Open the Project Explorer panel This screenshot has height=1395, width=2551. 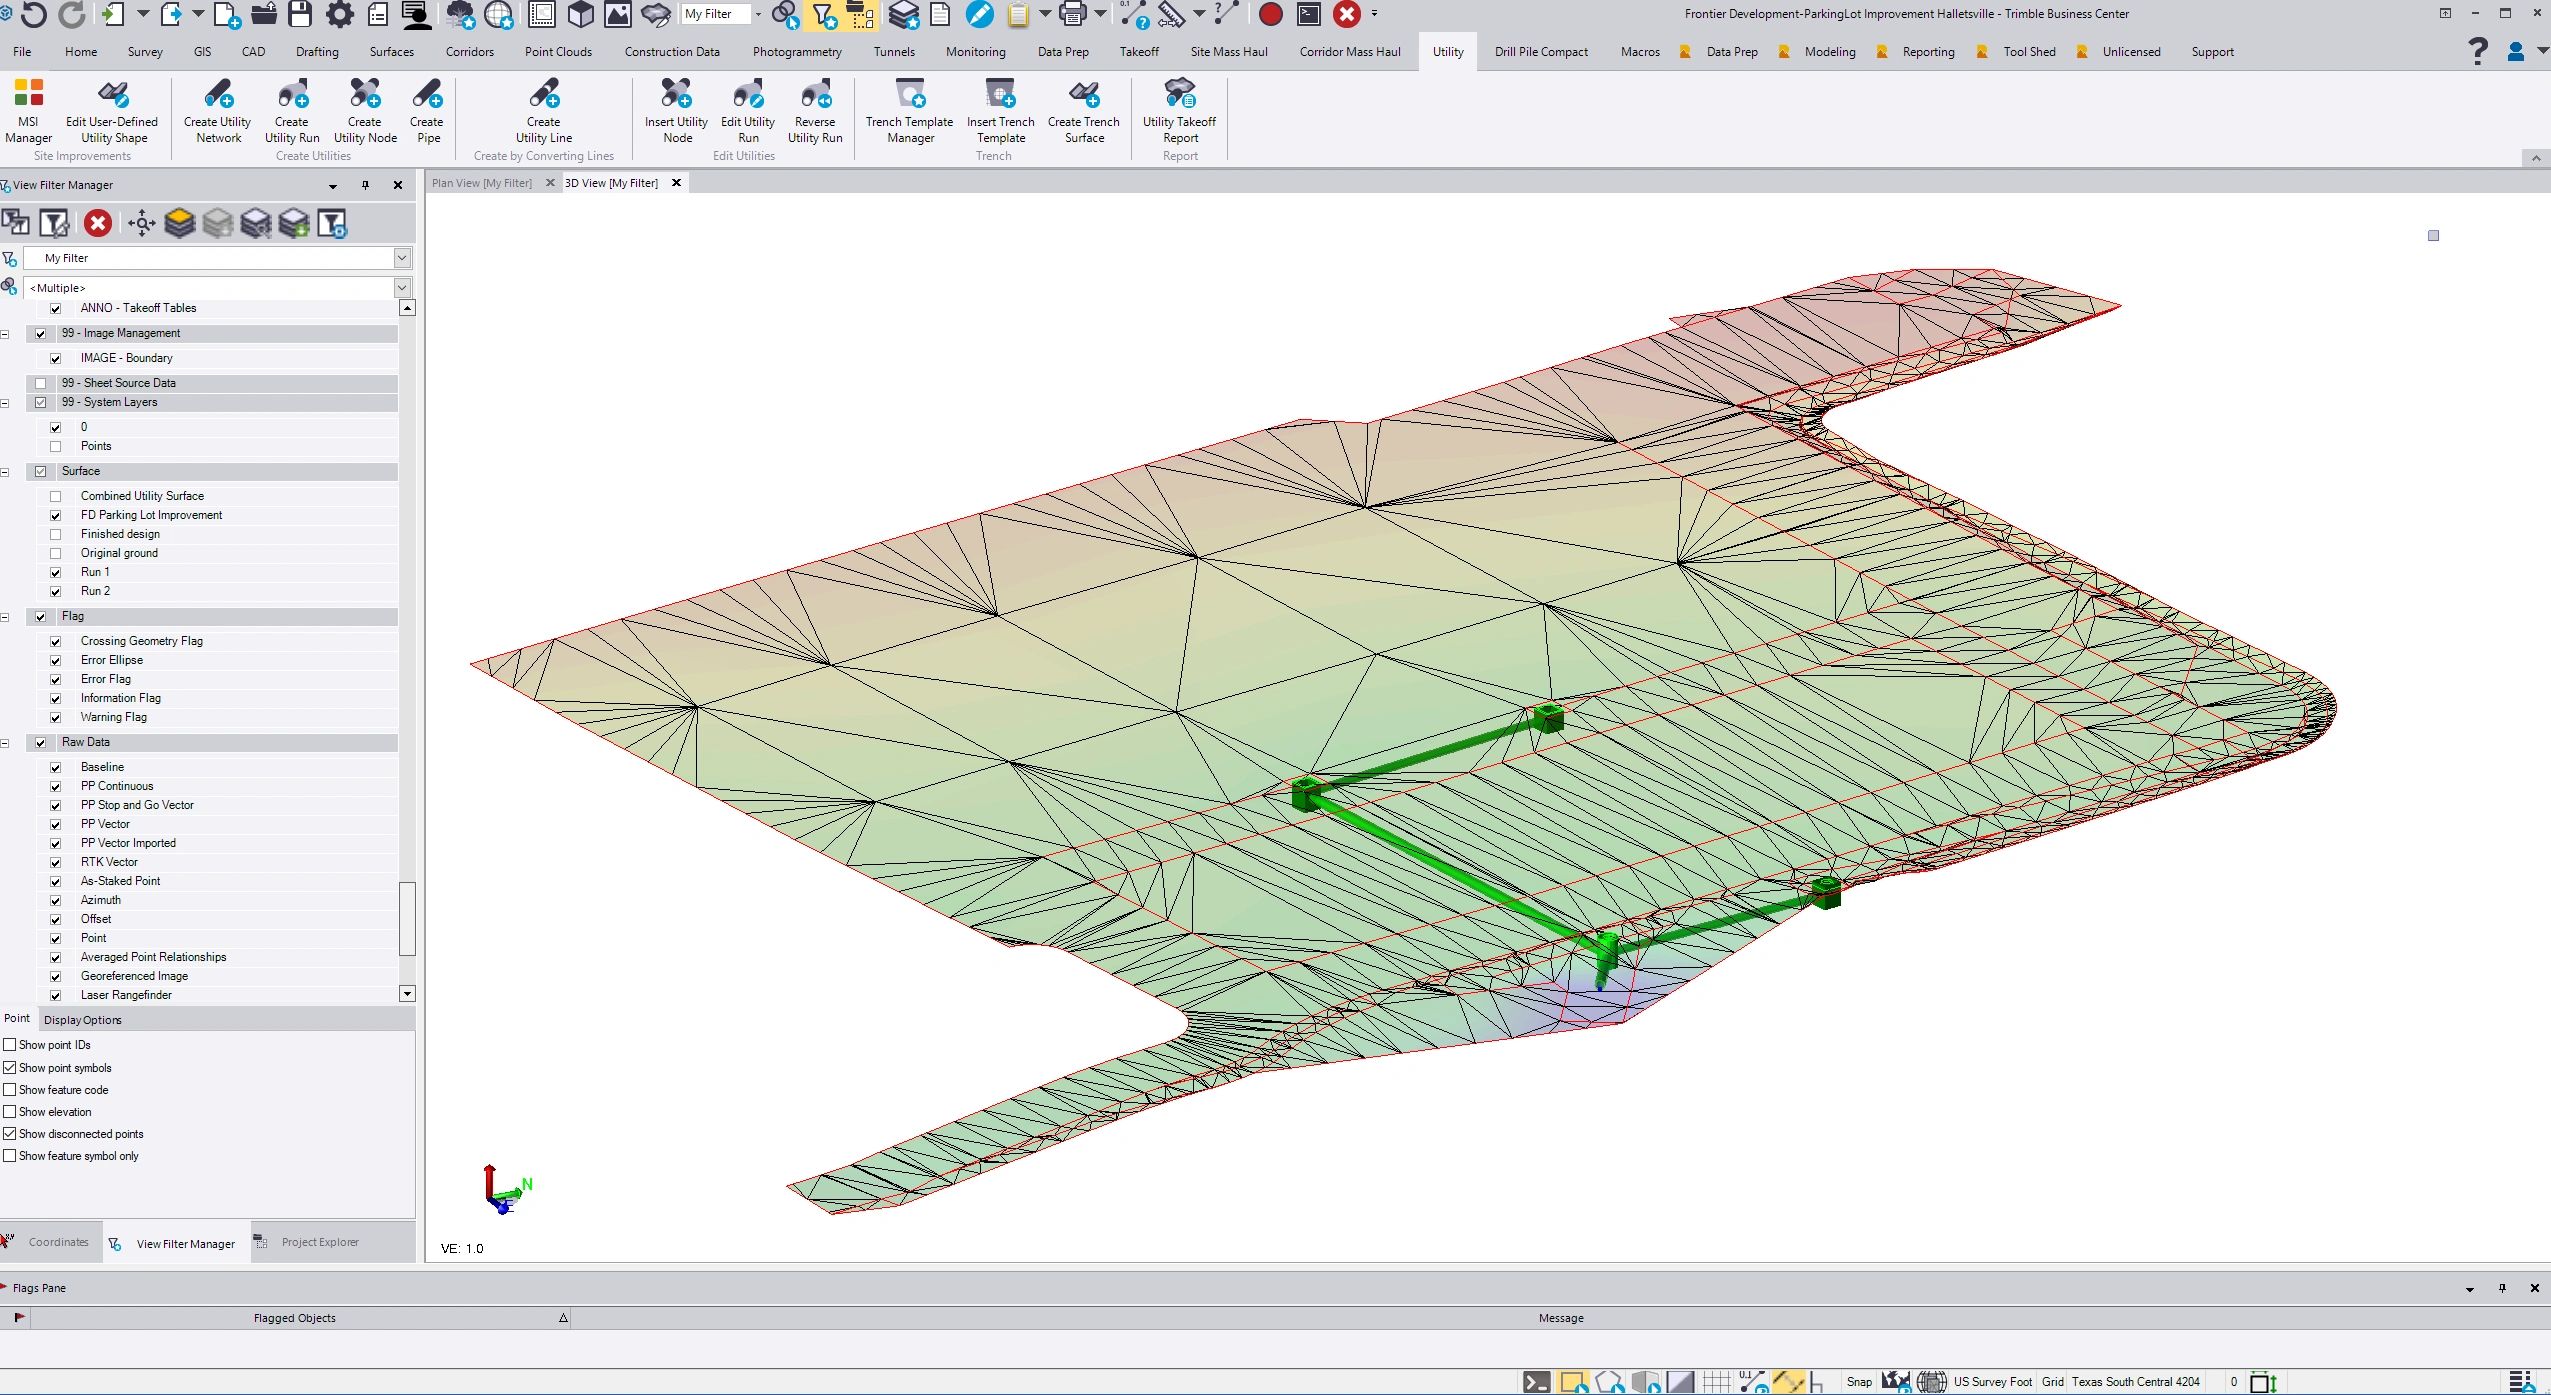(318, 1242)
